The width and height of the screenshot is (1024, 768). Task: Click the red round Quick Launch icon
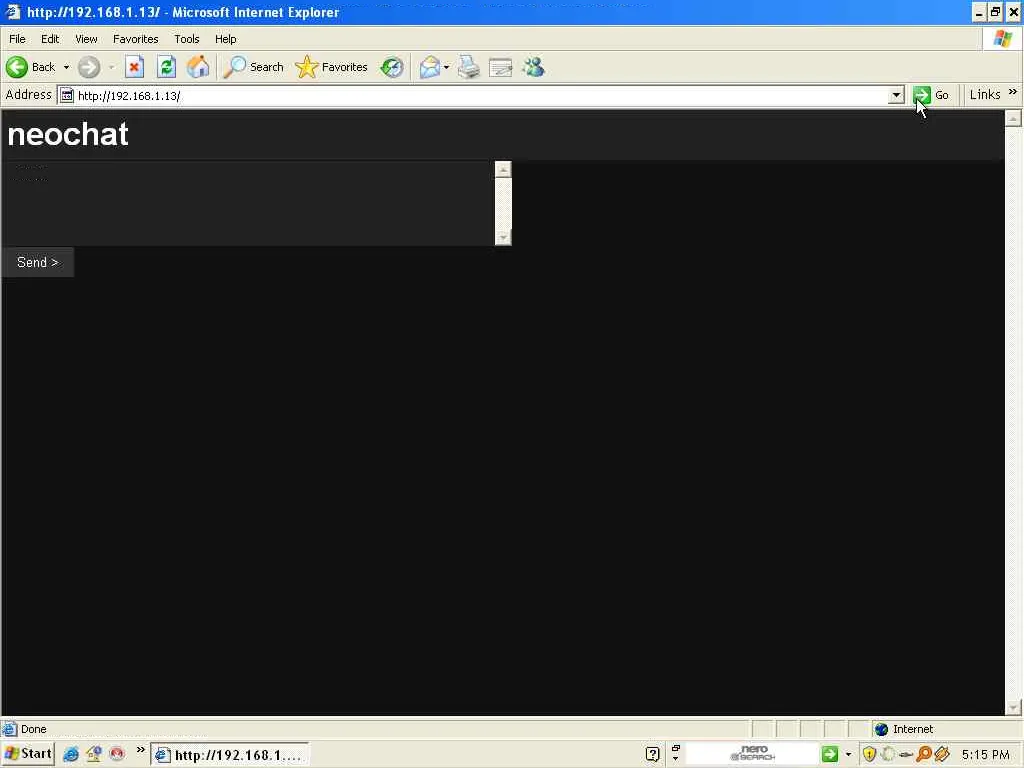tap(117, 754)
